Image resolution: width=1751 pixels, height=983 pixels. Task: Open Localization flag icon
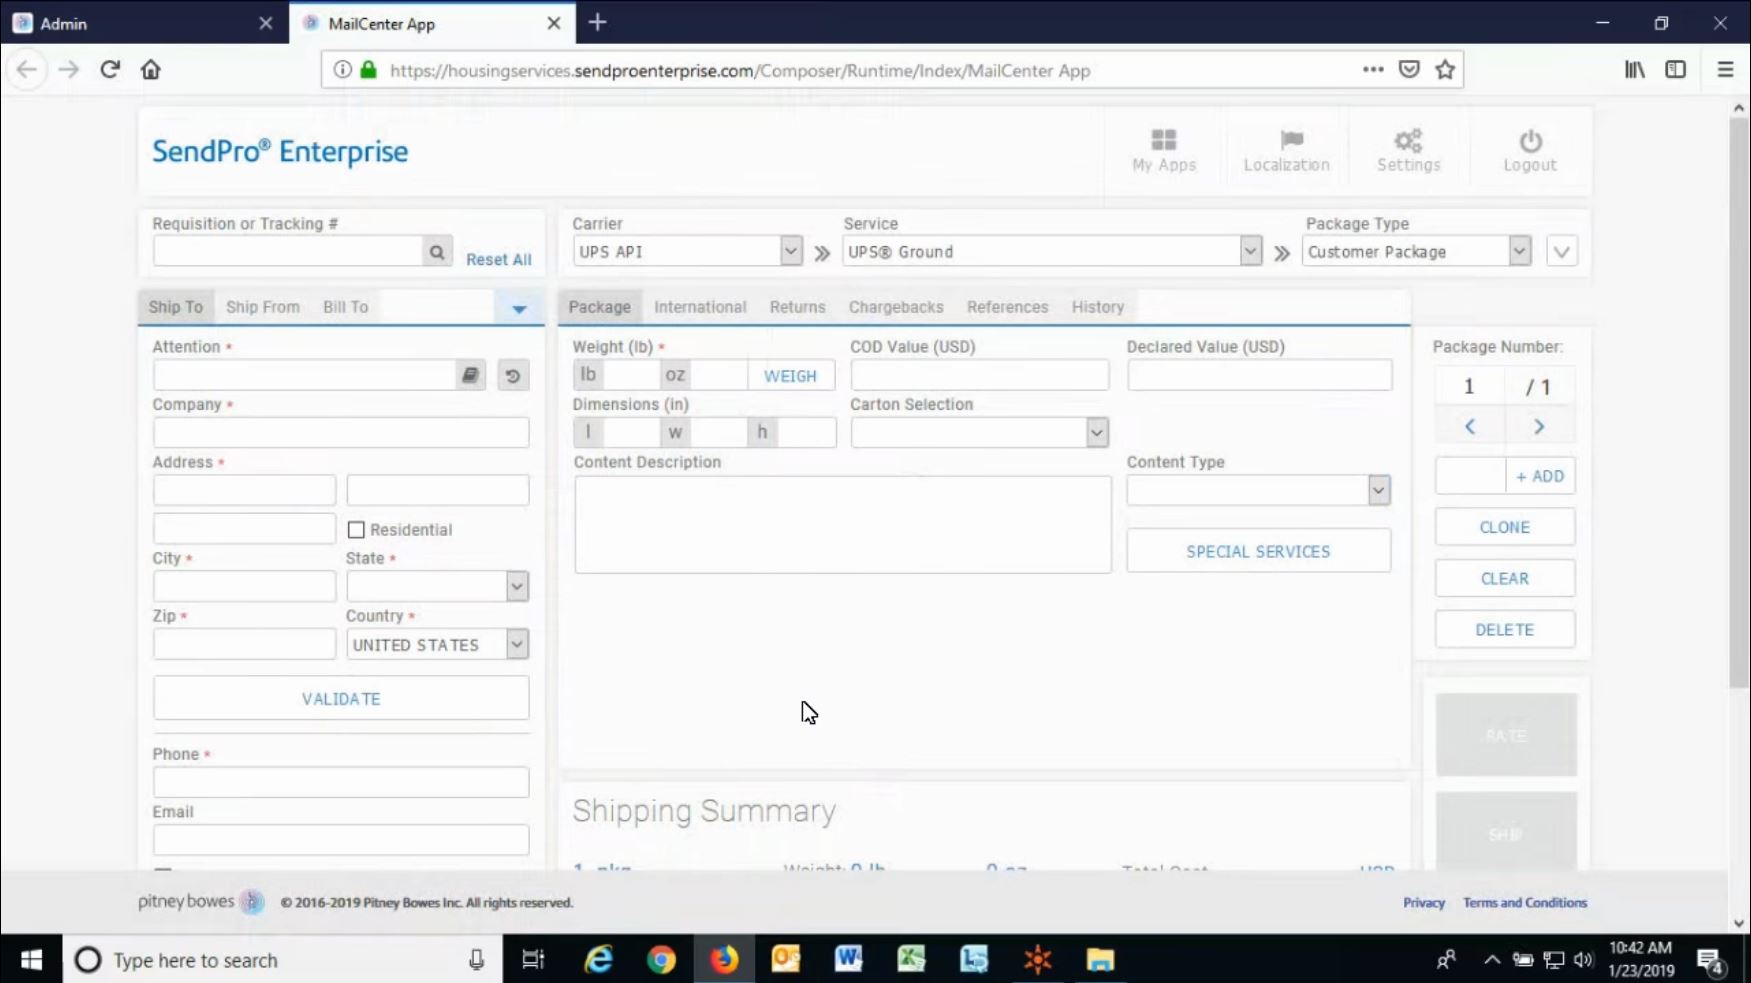coord(1291,140)
